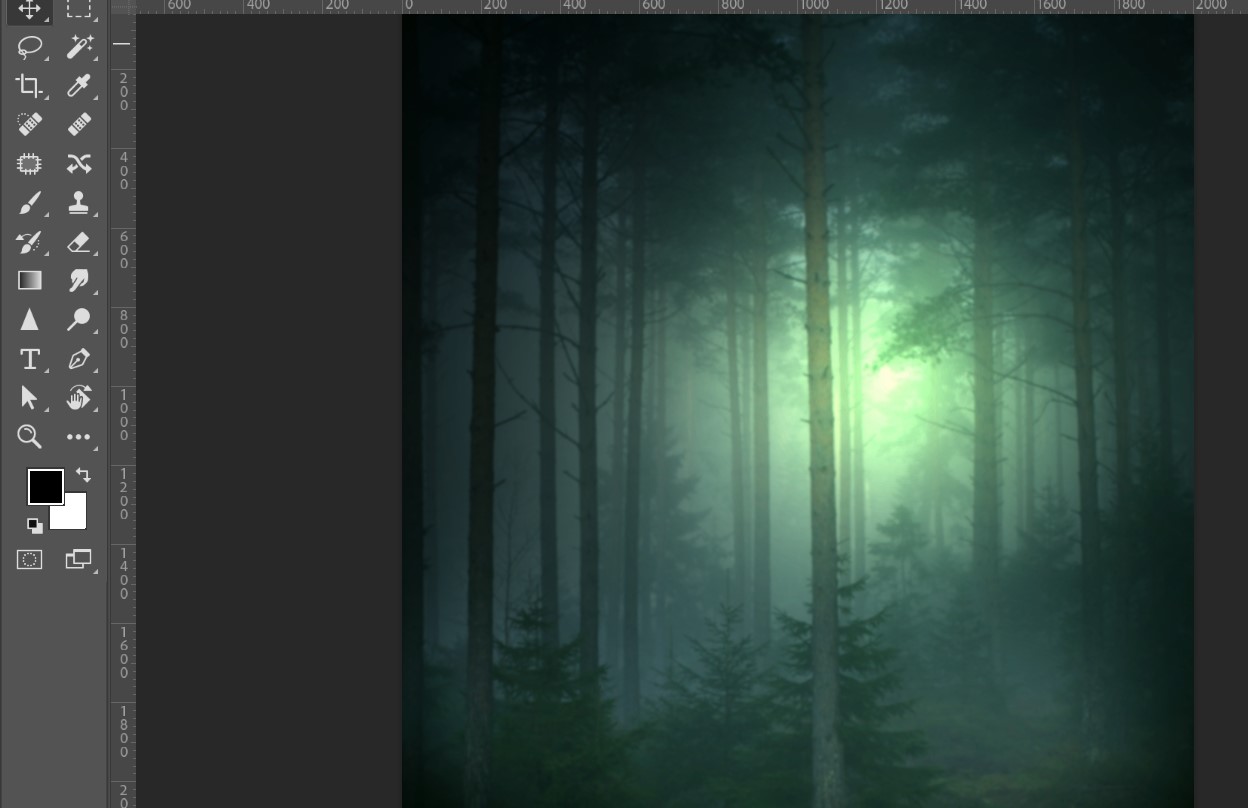The image size is (1248, 808).
Task: Swap foreground and background colors
Action: coord(83,476)
